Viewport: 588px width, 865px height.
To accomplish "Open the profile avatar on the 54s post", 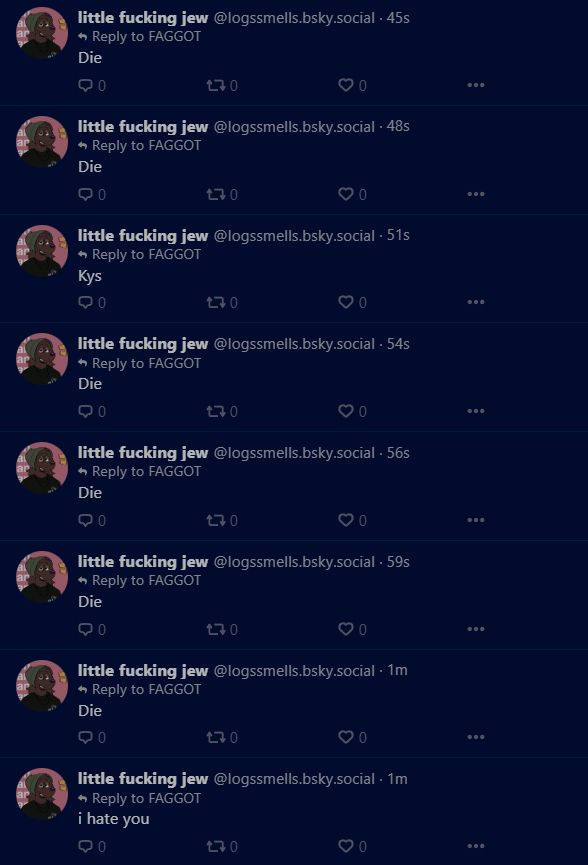I will (x=42, y=359).
